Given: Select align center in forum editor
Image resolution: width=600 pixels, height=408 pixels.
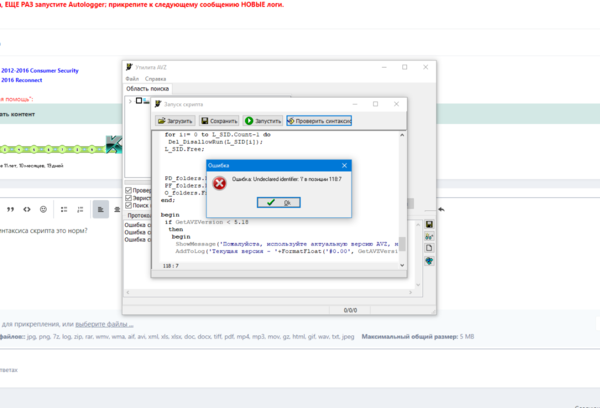Looking at the screenshot, I should [117, 209].
